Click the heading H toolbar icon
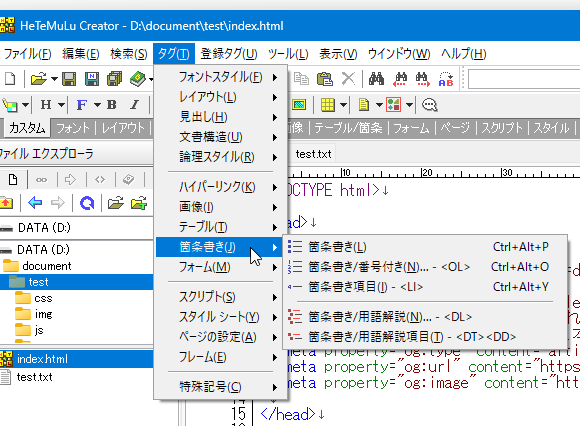The image size is (580, 426). click(46, 105)
